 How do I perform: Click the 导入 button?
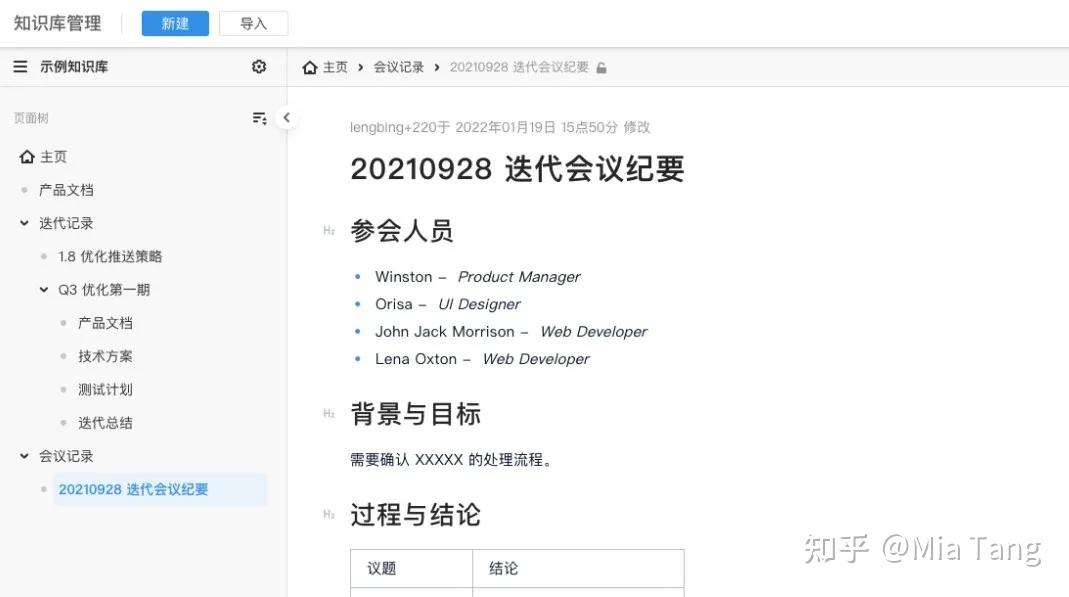pos(253,22)
